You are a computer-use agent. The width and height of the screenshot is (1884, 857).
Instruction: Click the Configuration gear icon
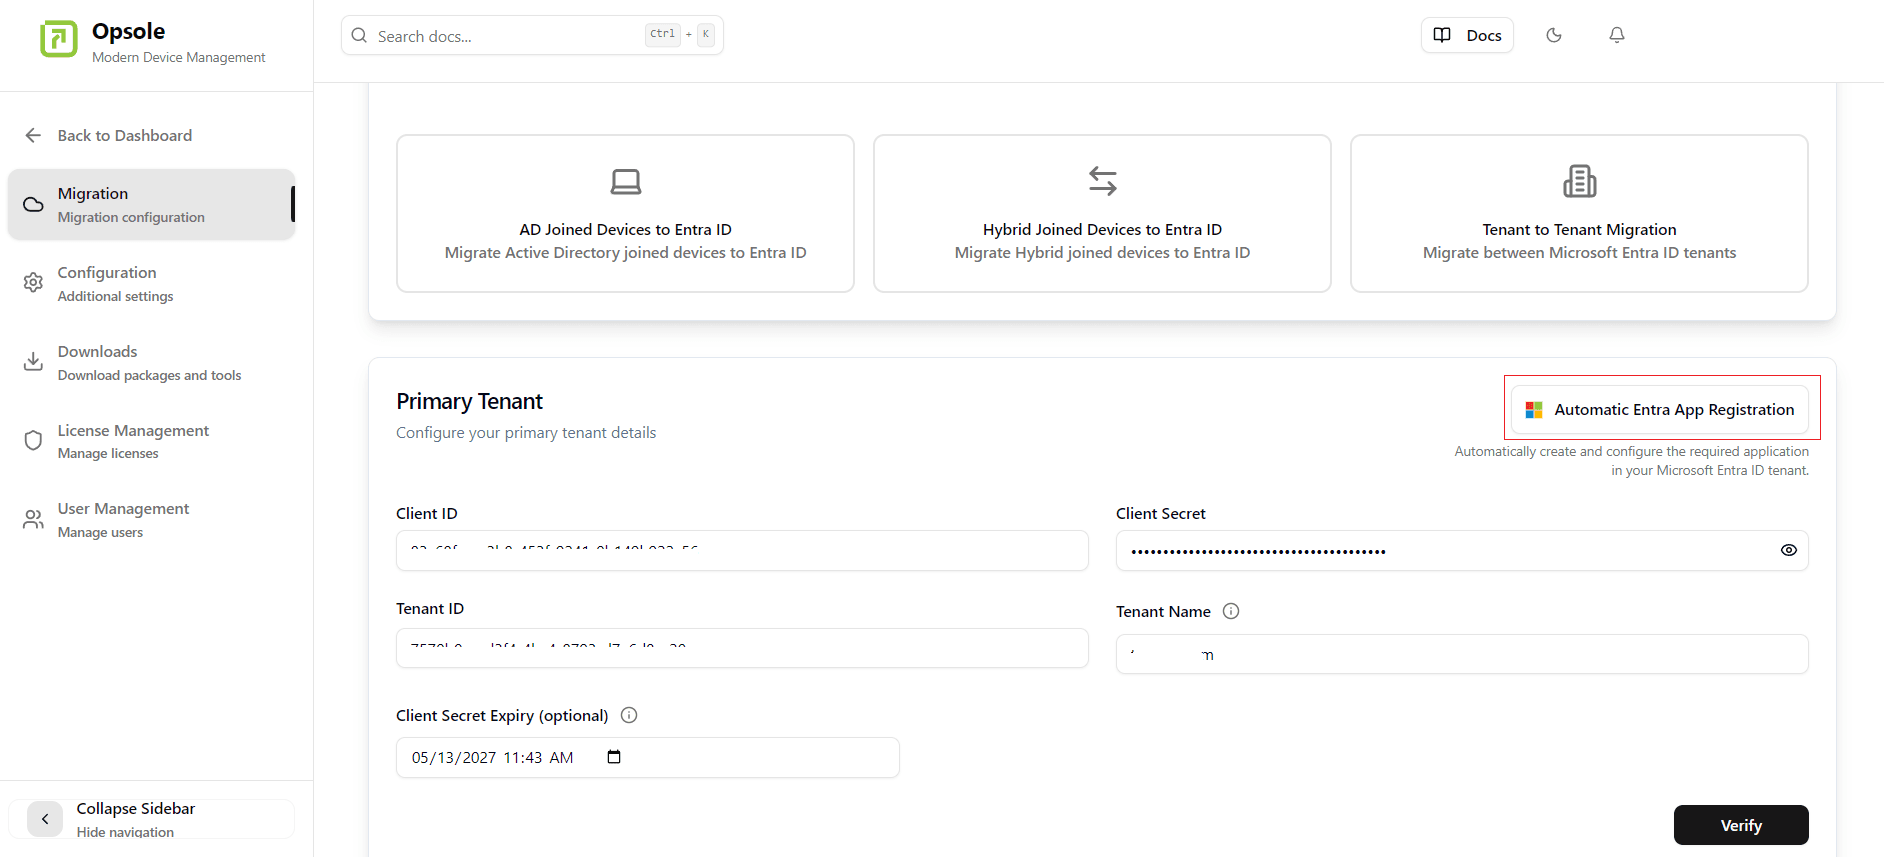33,283
